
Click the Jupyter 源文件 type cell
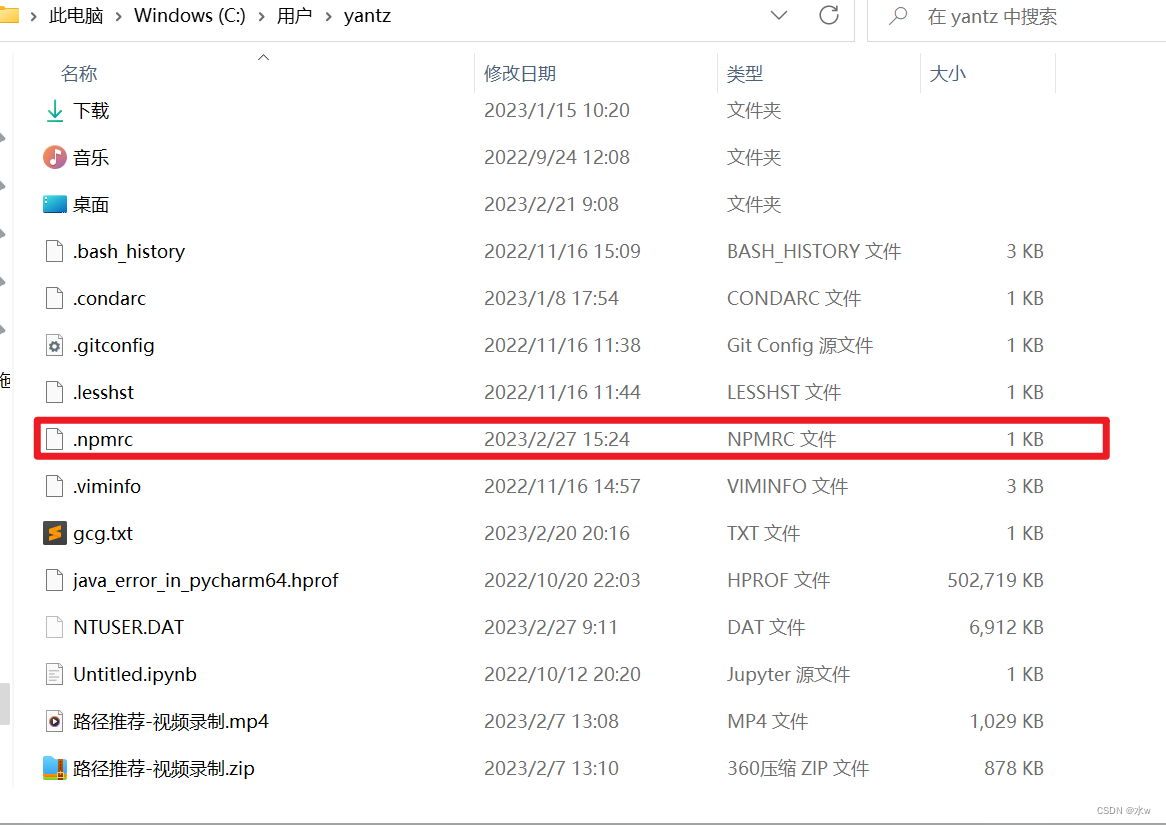pos(788,674)
